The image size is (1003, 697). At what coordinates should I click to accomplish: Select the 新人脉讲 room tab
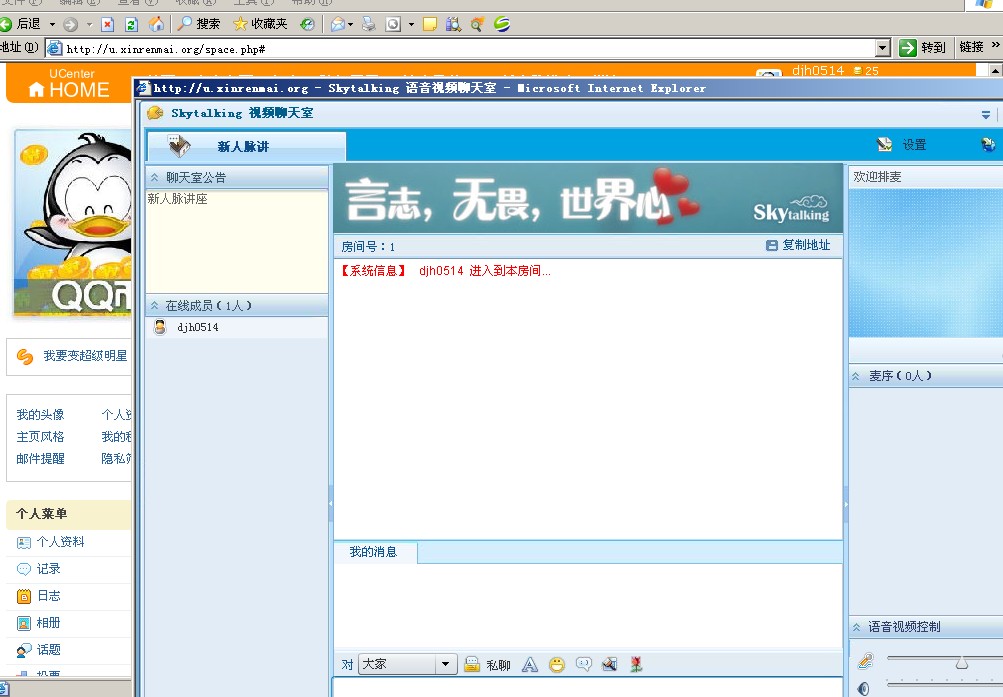[246, 146]
